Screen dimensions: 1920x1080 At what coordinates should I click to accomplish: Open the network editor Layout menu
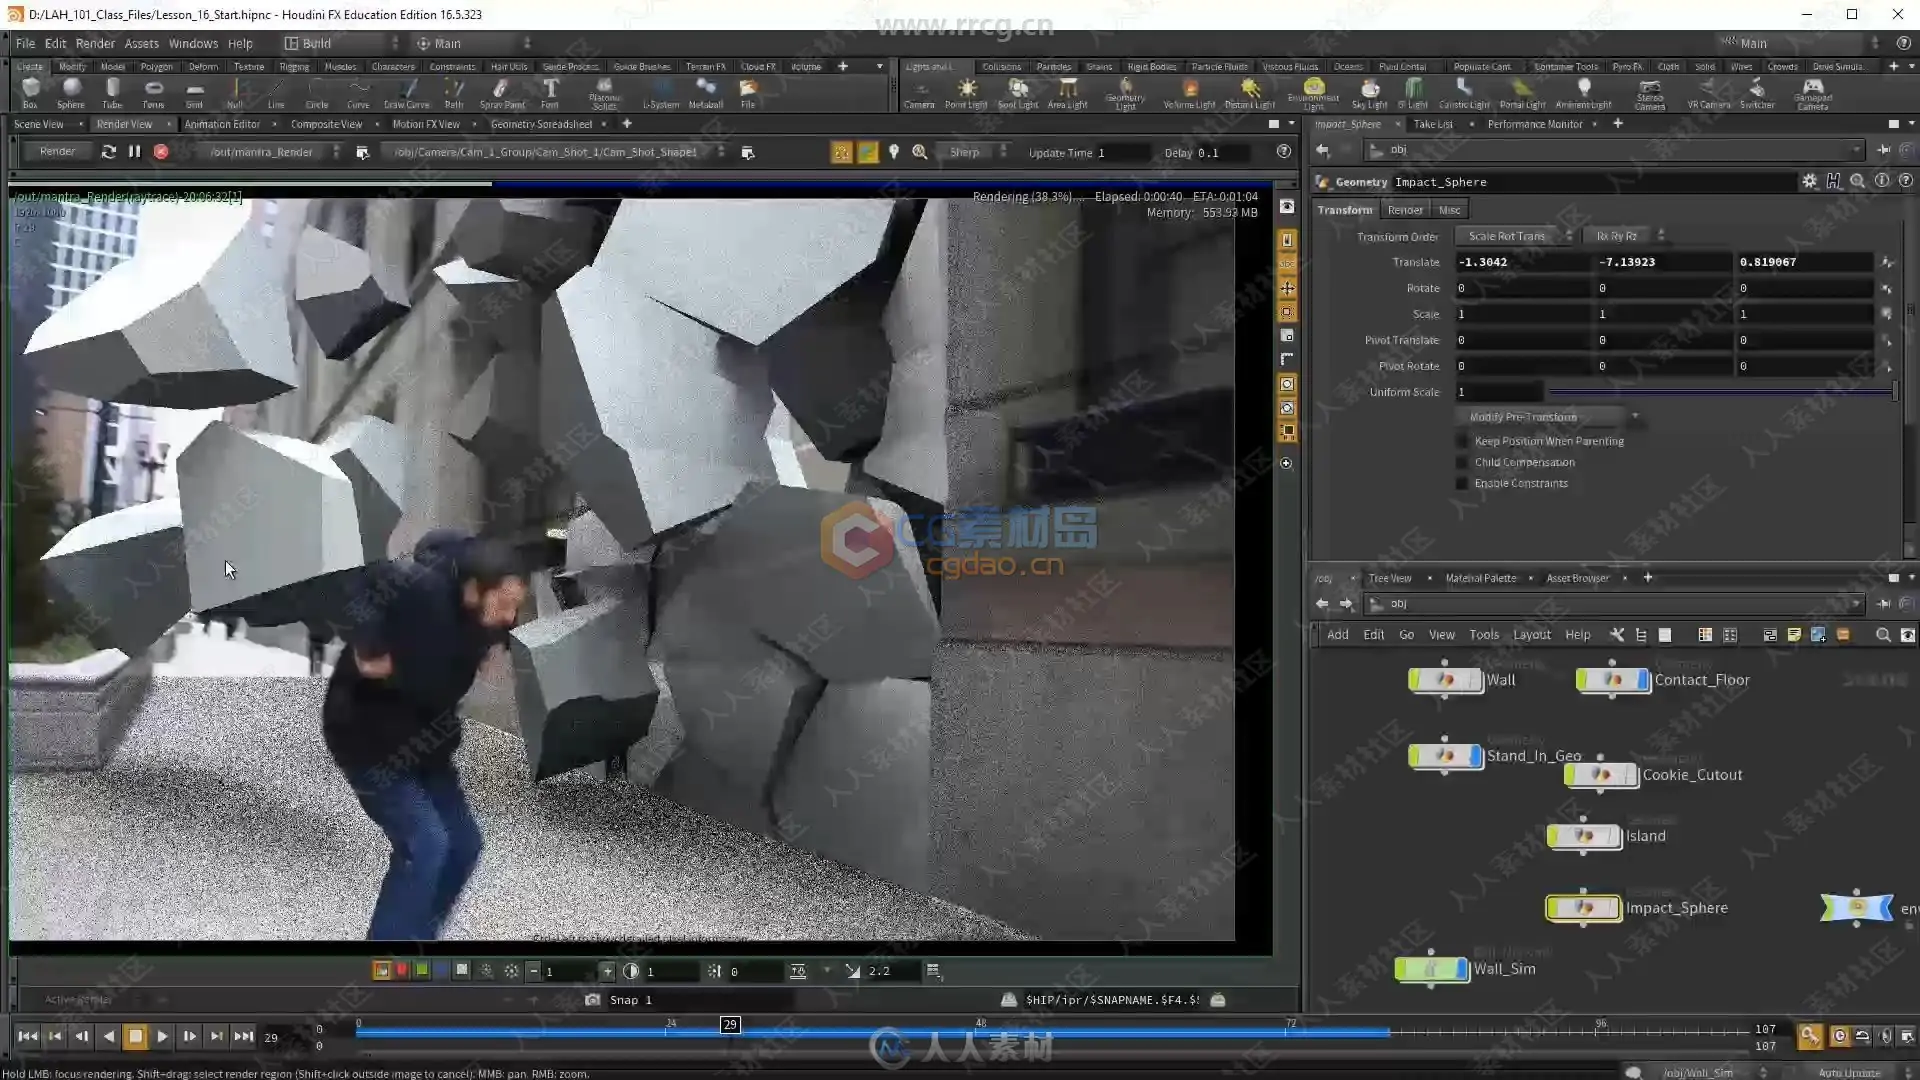coord(1531,635)
